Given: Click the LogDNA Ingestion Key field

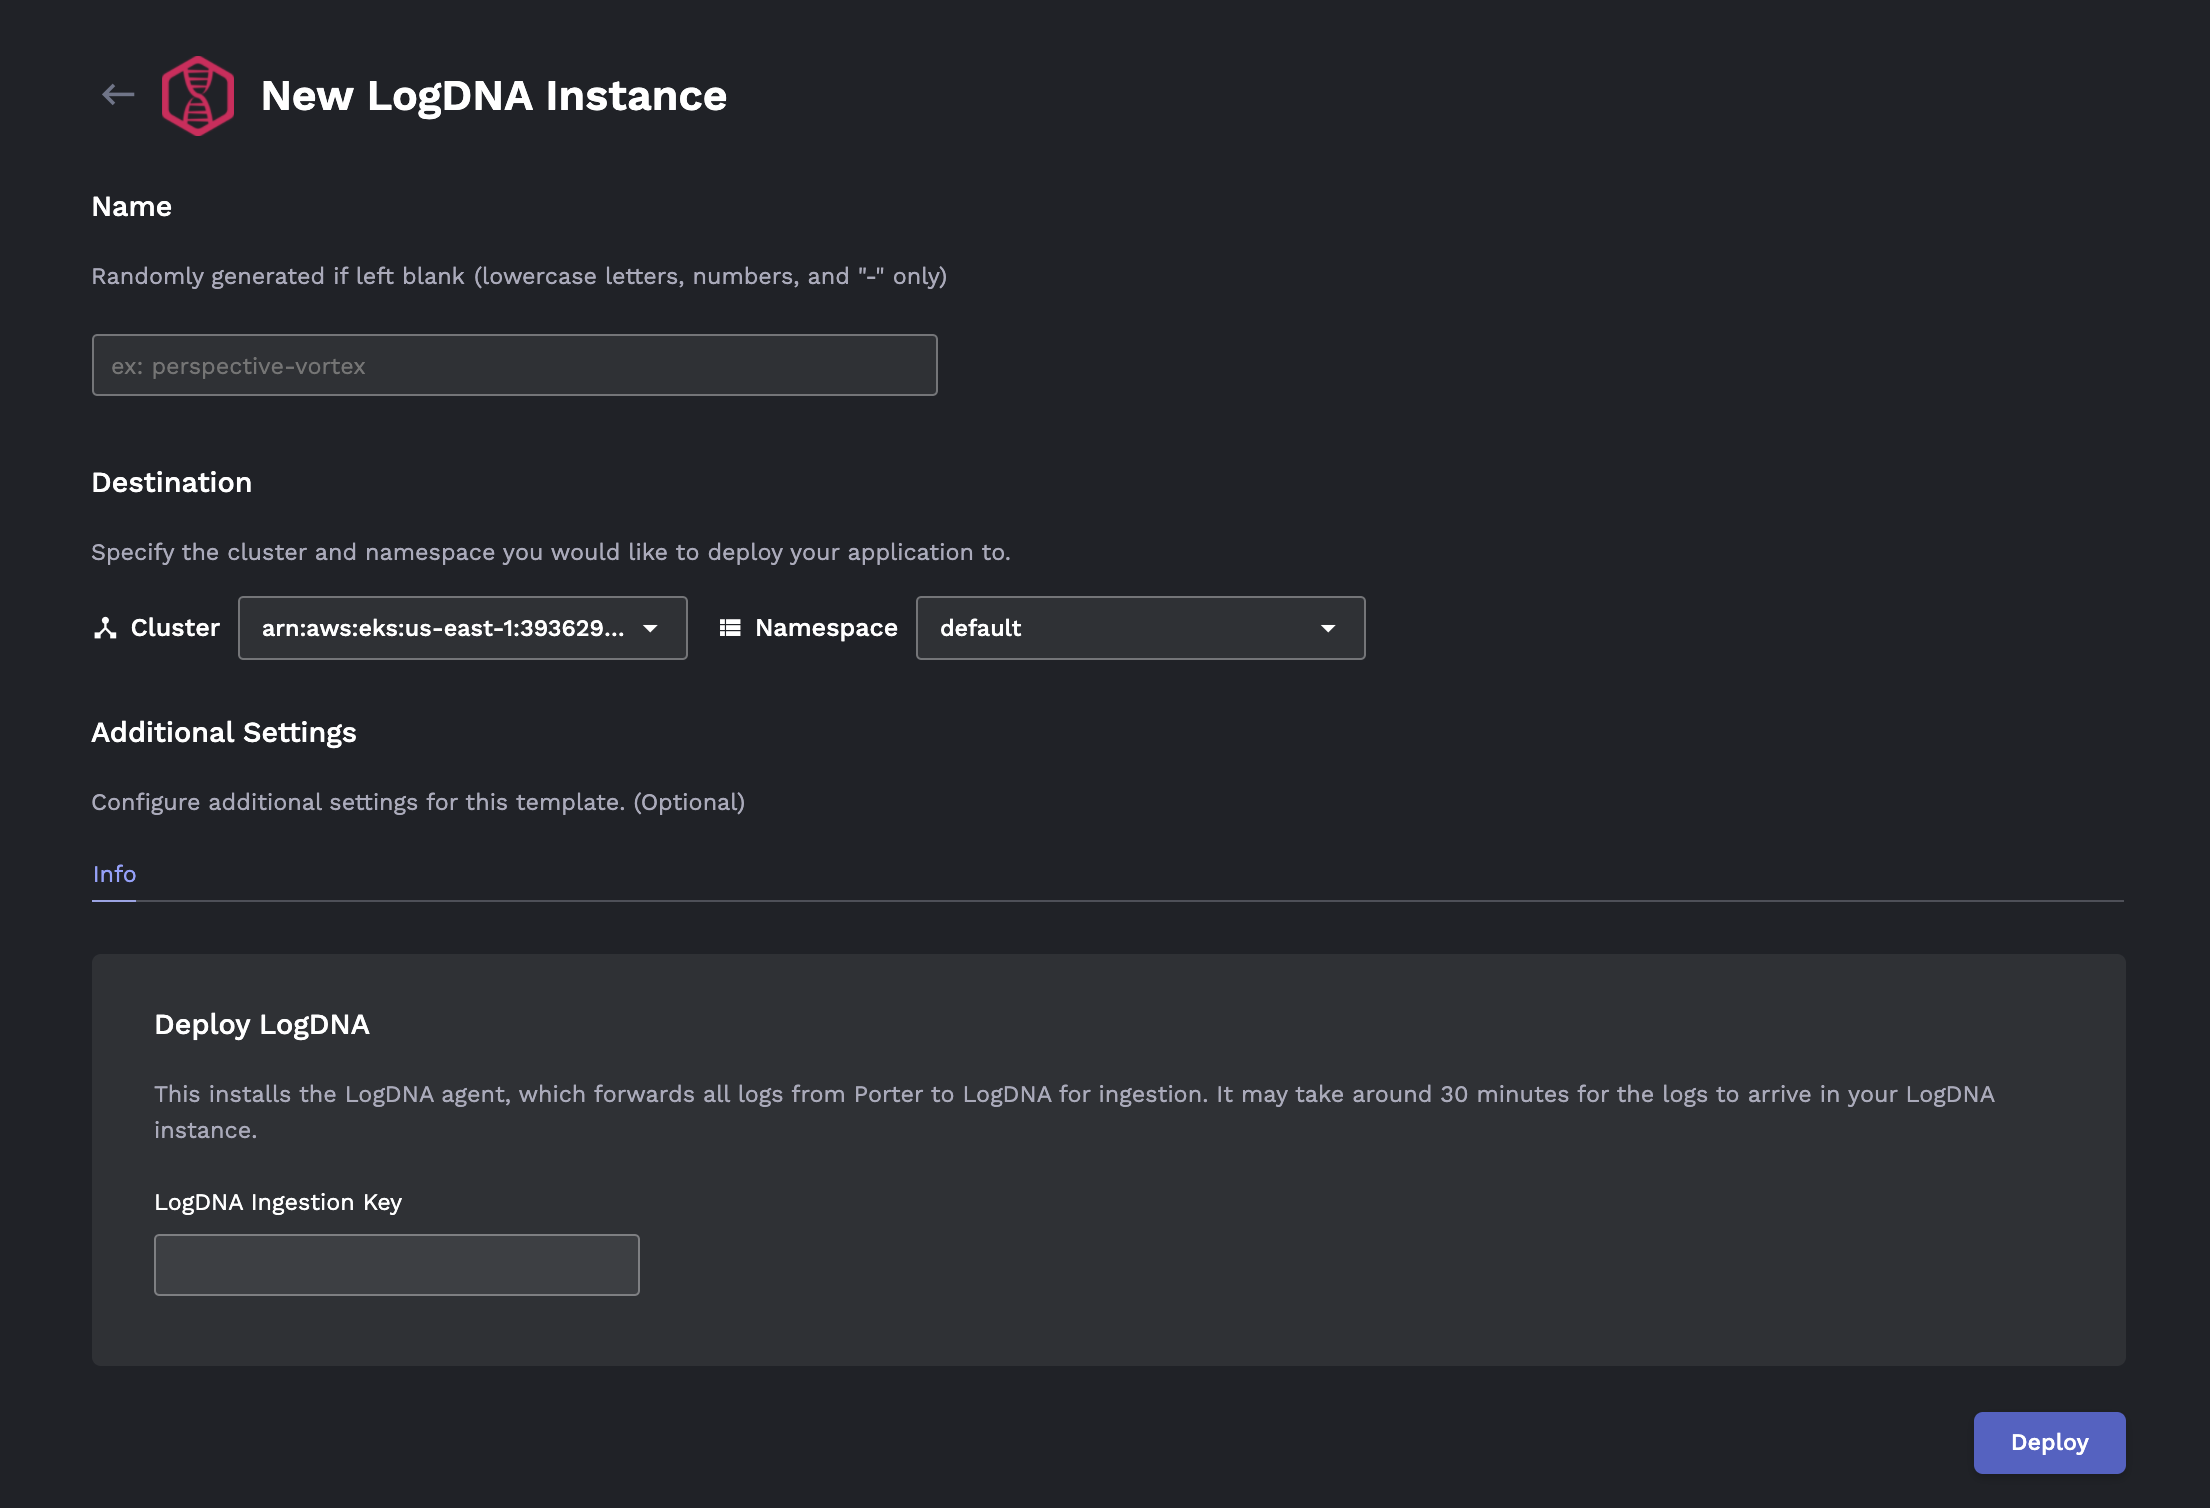Looking at the screenshot, I should pos(396,1265).
